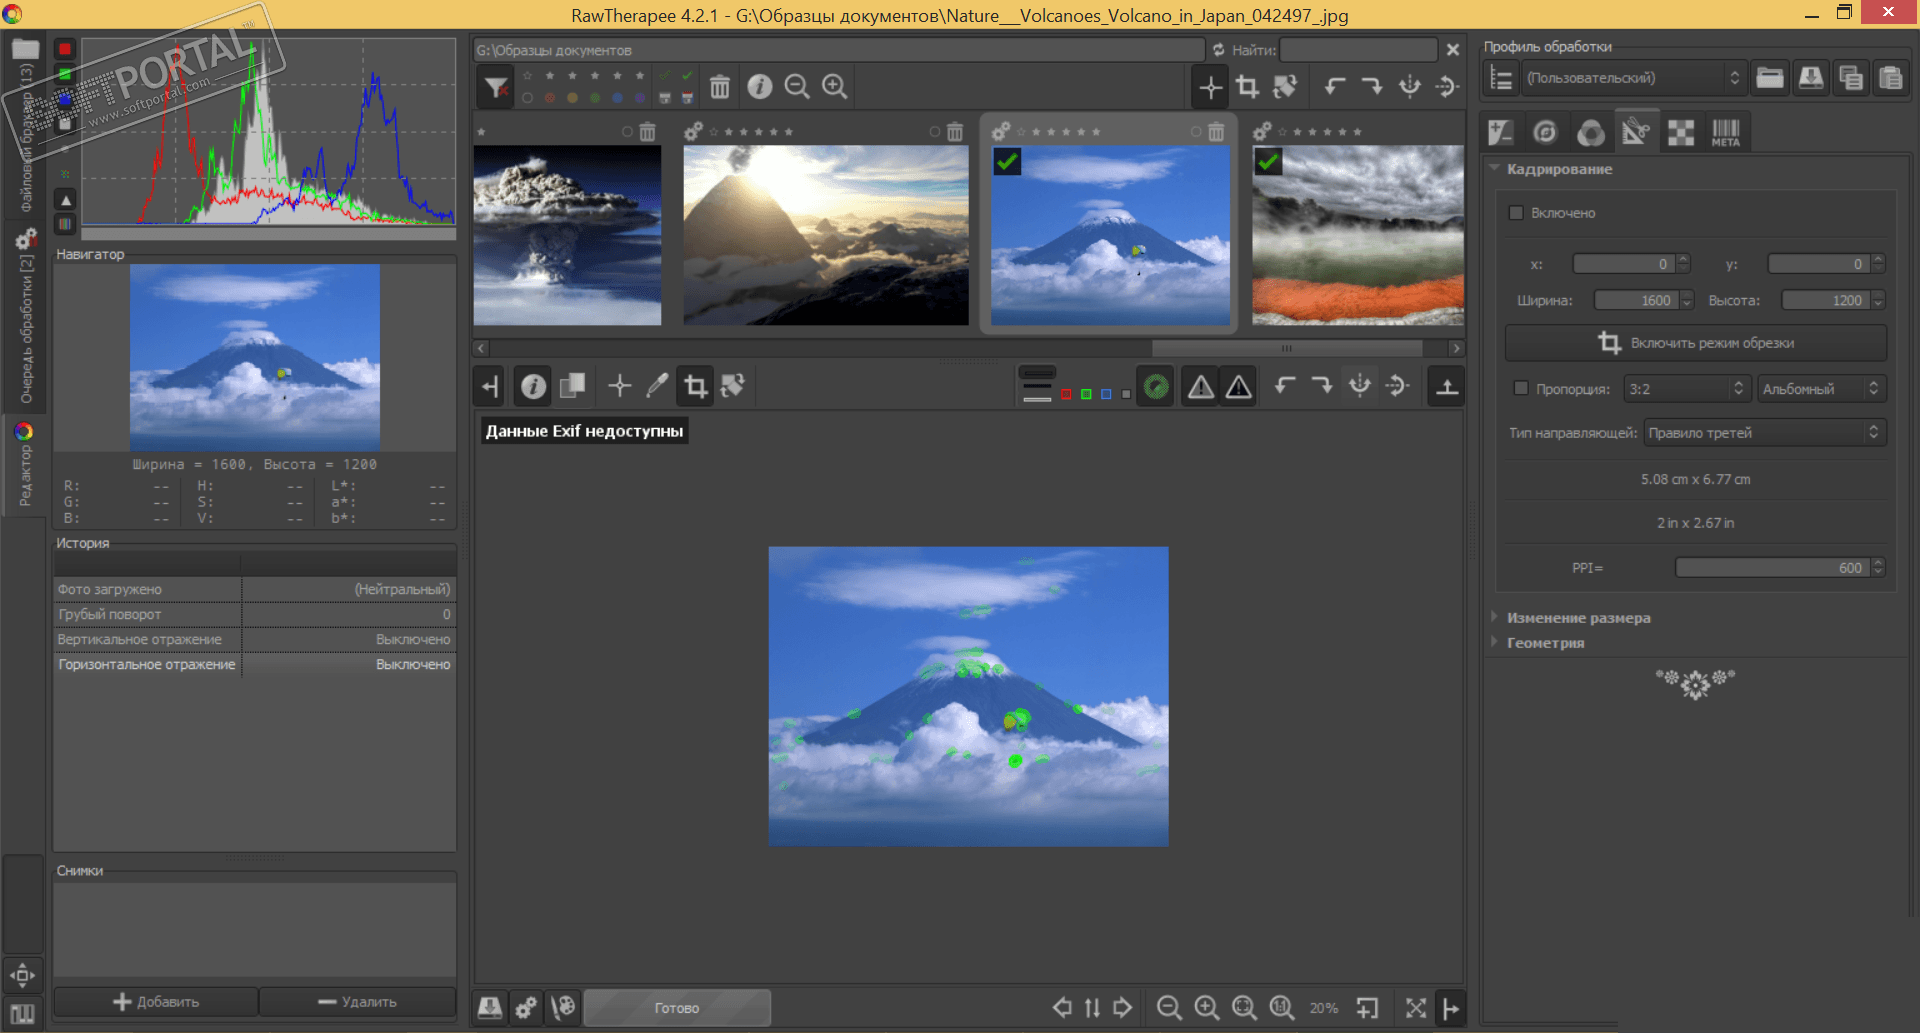Open the Правило третей guide type dropdown

coord(1764,432)
